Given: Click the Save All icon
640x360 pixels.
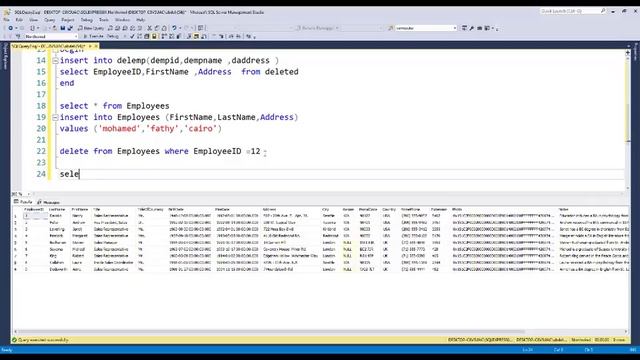Looking at the screenshot, I should pyautogui.click(x=70, y=28).
